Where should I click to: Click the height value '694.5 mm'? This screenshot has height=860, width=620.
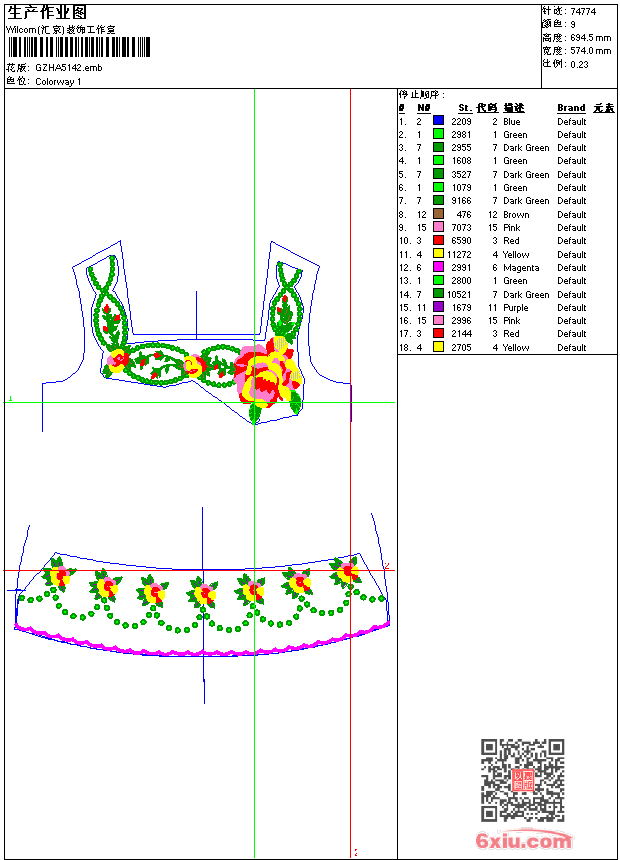(x=590, y=38)
